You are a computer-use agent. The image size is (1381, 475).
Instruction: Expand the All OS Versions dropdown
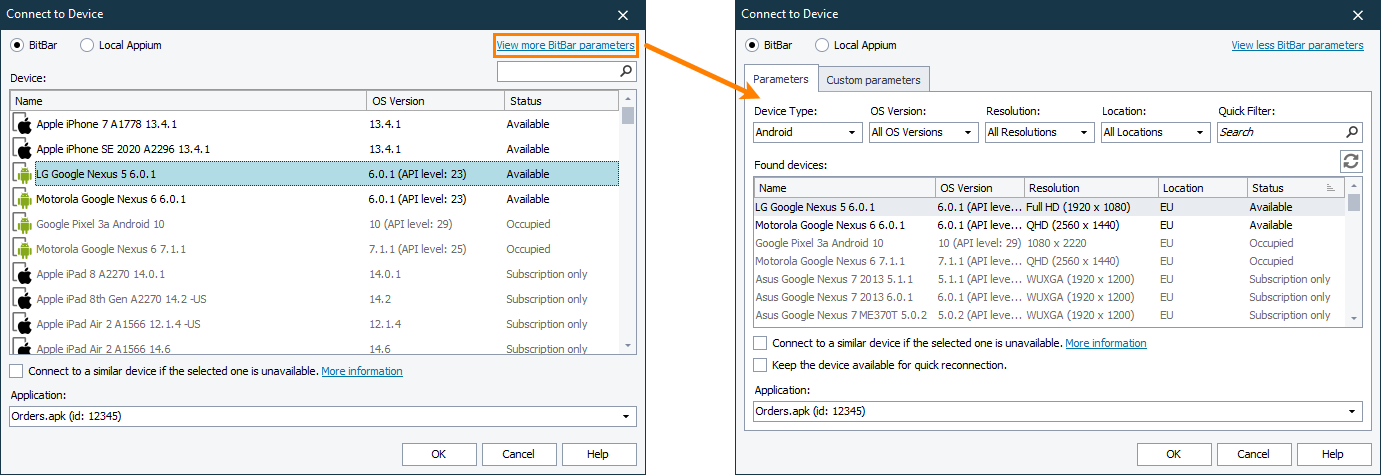pos(924,132)
